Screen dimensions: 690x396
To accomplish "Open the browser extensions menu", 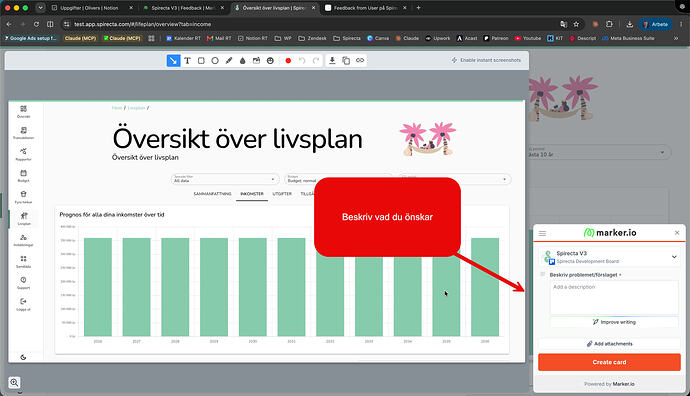I will click(x=609, y=24).
